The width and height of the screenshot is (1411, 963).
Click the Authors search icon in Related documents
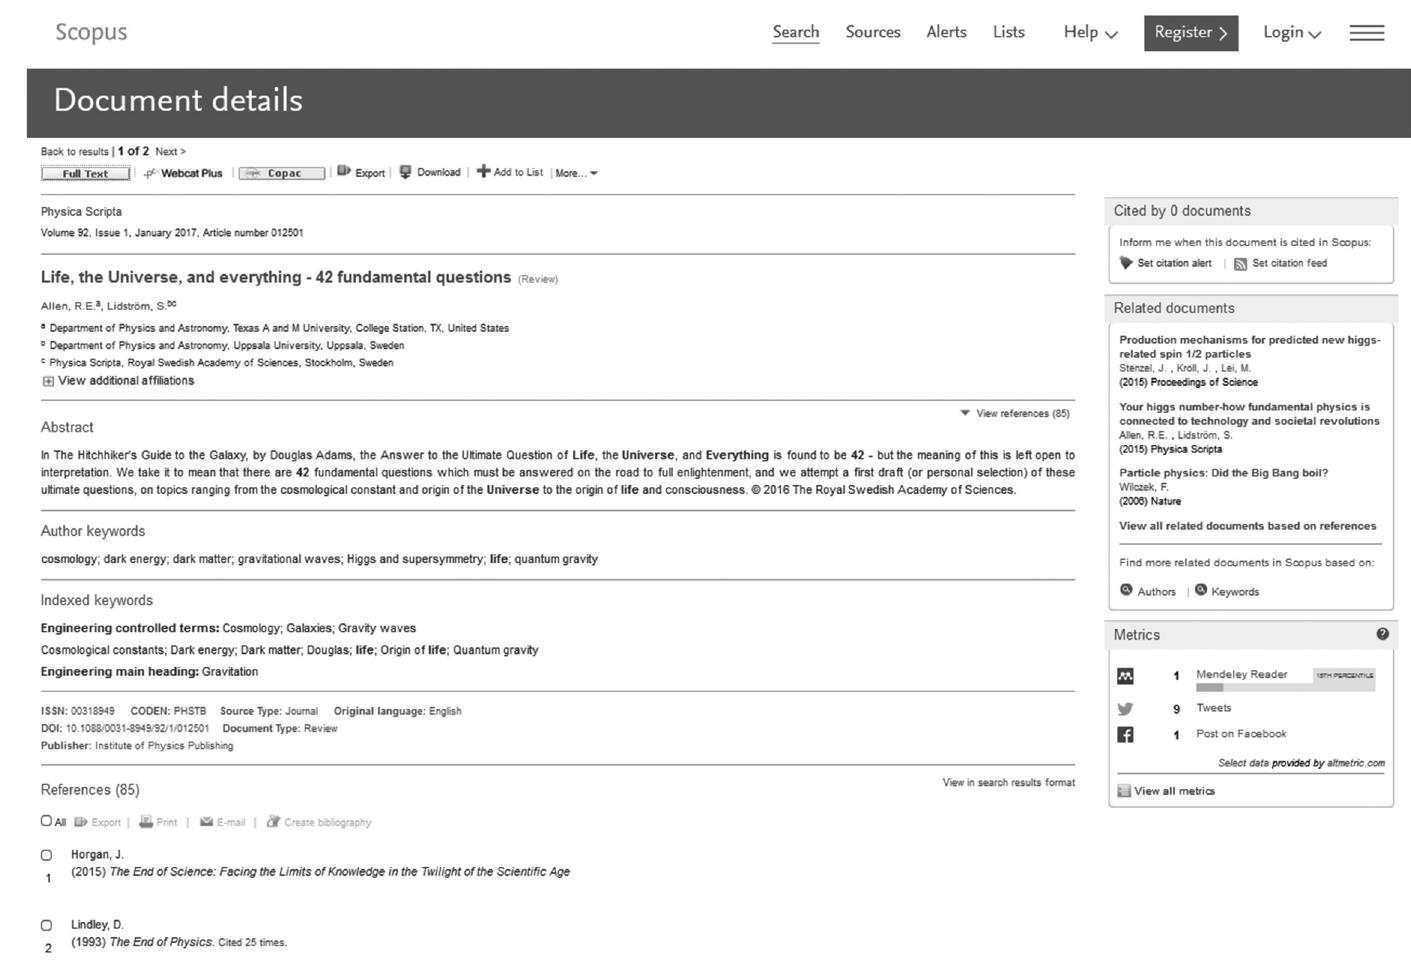click(x=1126, y=590)
